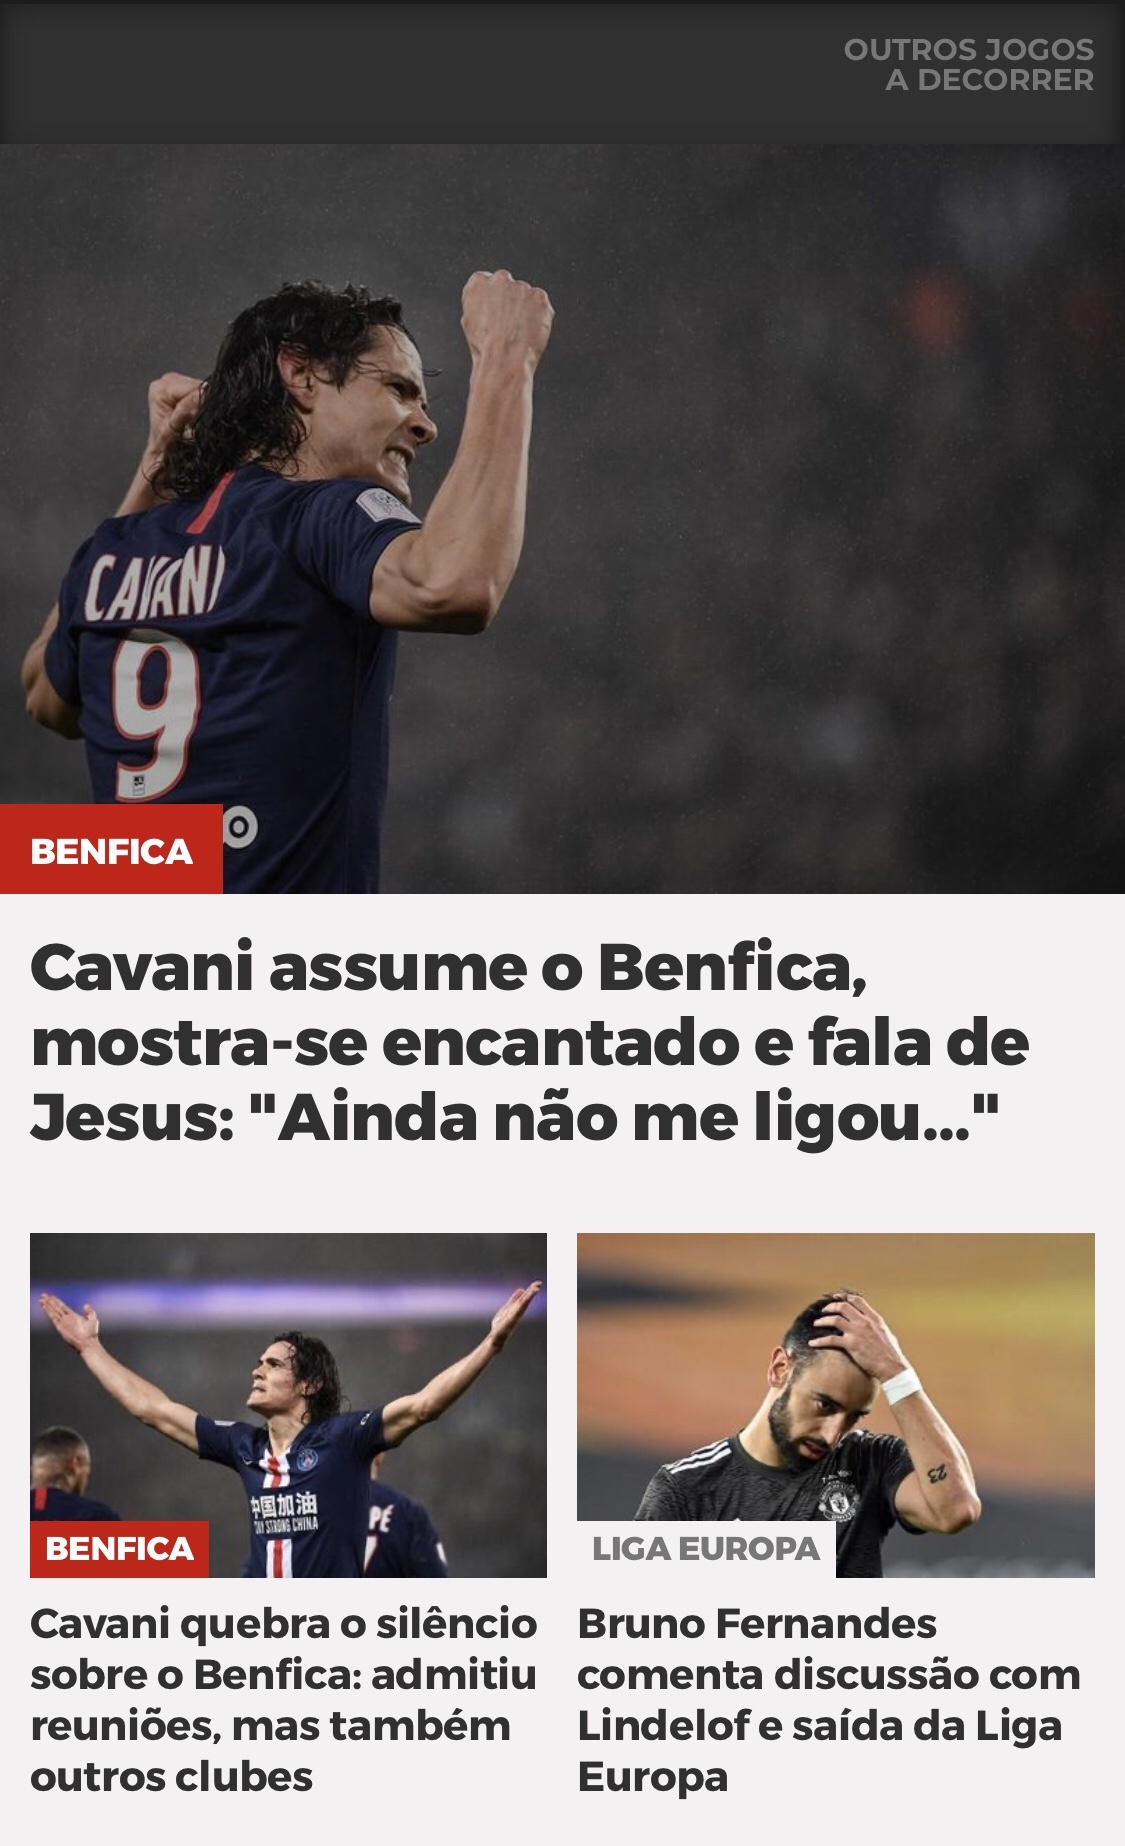
Task: Click Cavani's raised fist in hero photo
Action: coord(506,312)
